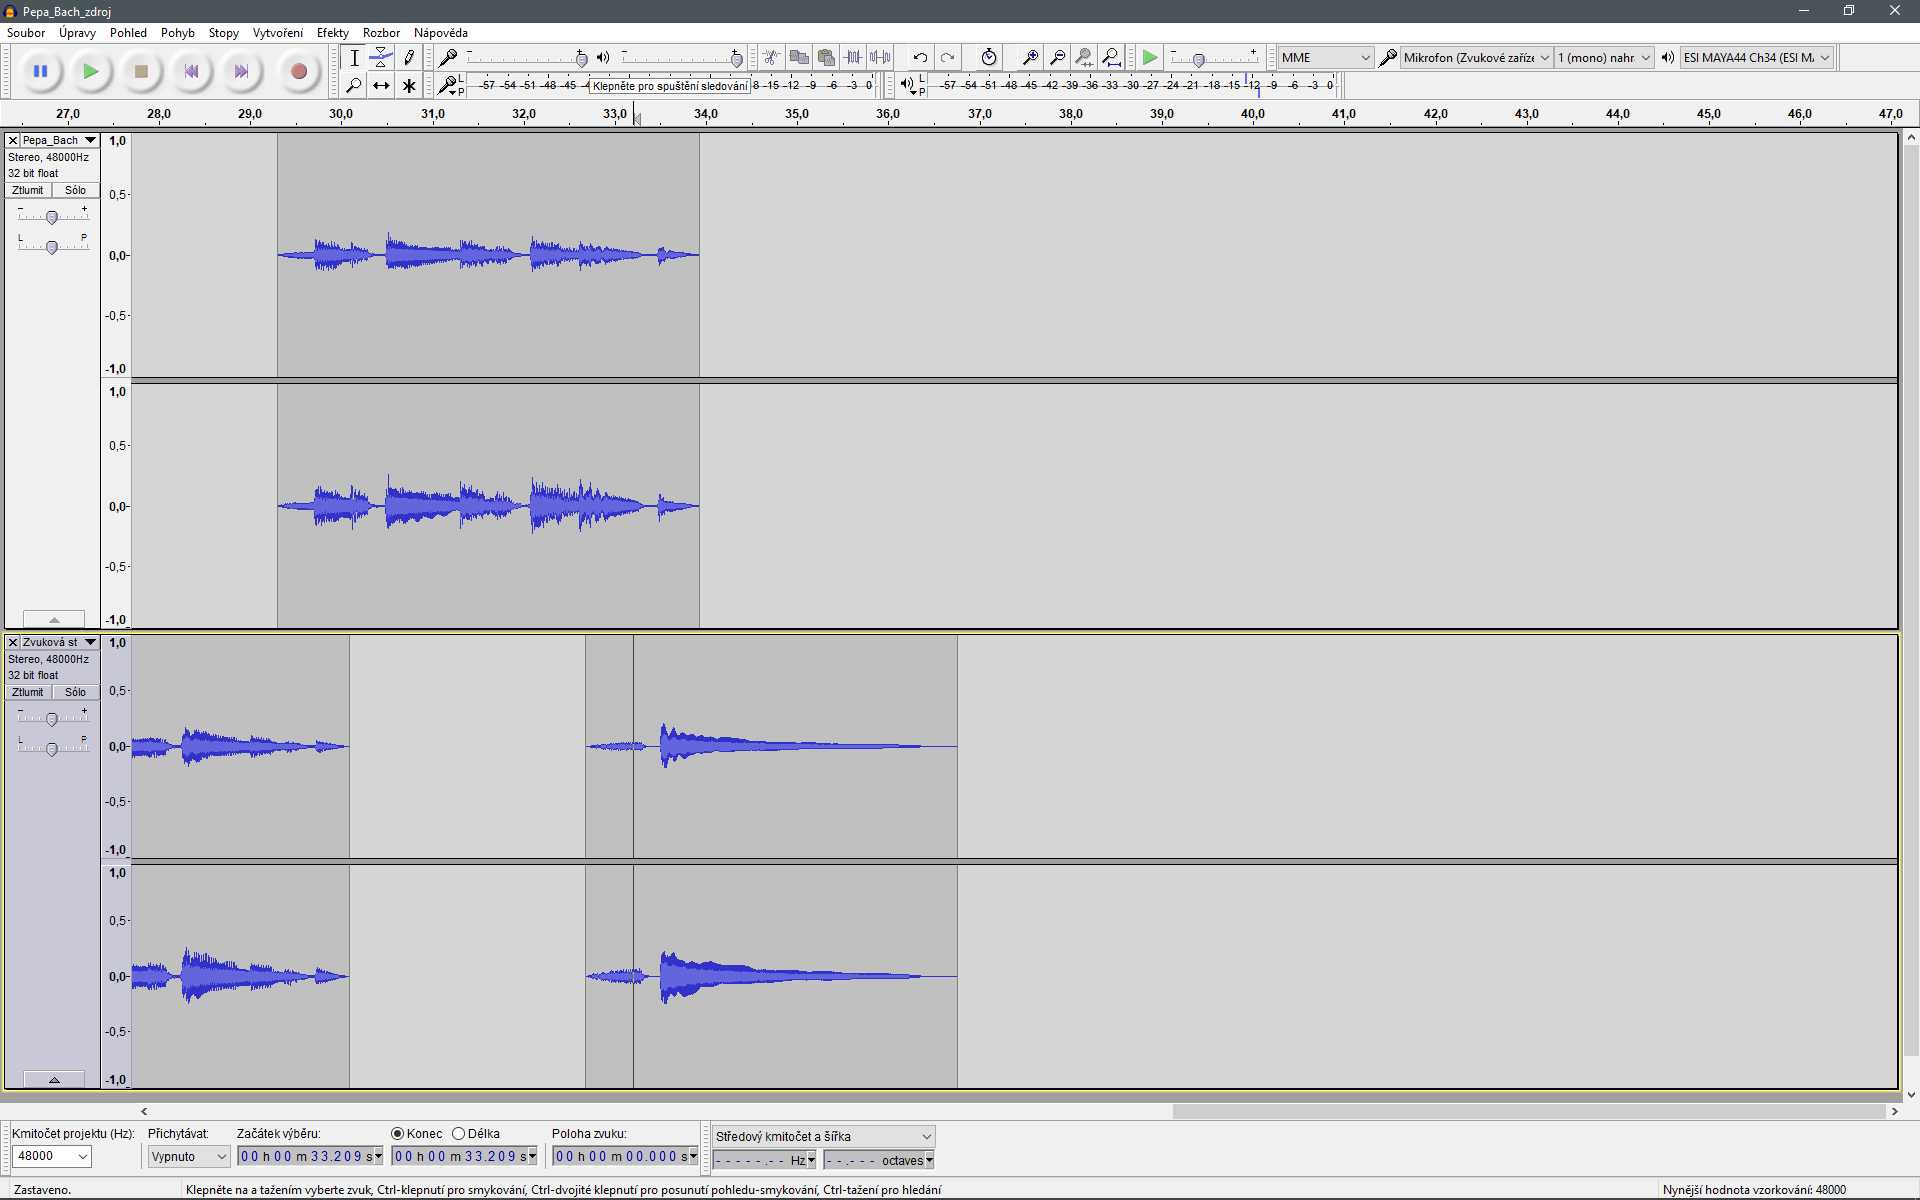1920x1200 pixels.
Task: Select the Envelope tool
Action: pyautogui.click(x=381, y=58)
